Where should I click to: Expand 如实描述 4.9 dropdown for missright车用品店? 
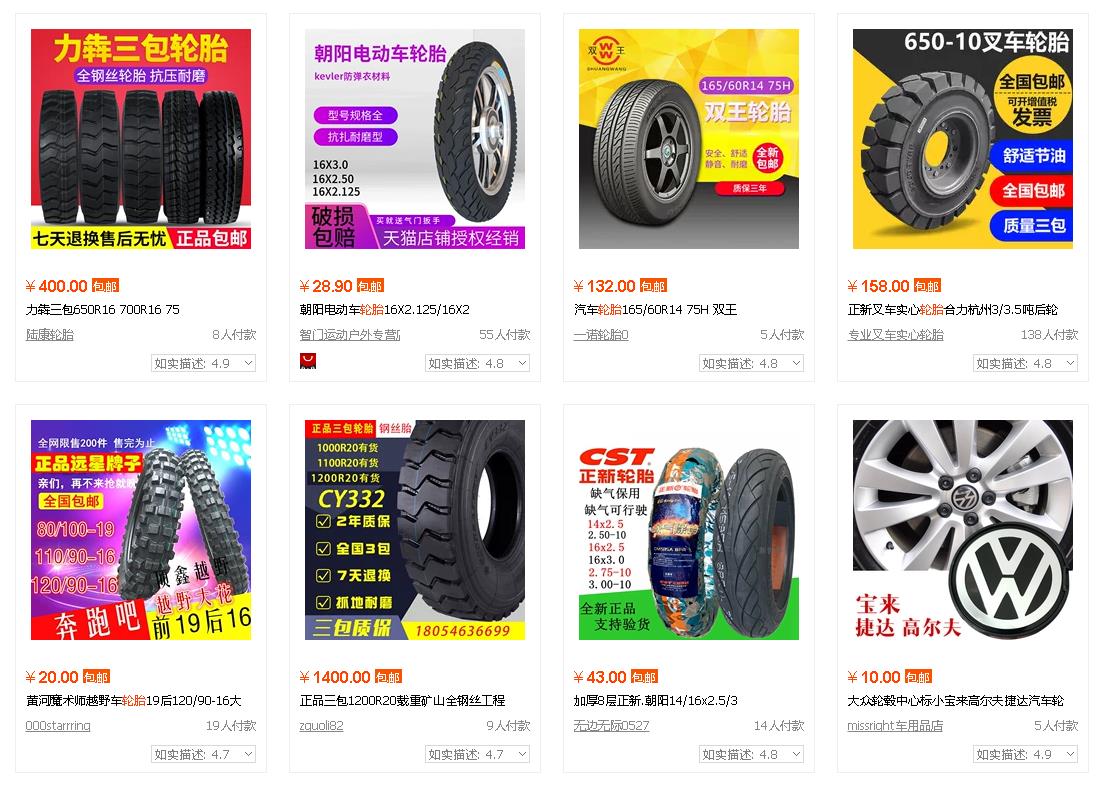pos(1025,754)
